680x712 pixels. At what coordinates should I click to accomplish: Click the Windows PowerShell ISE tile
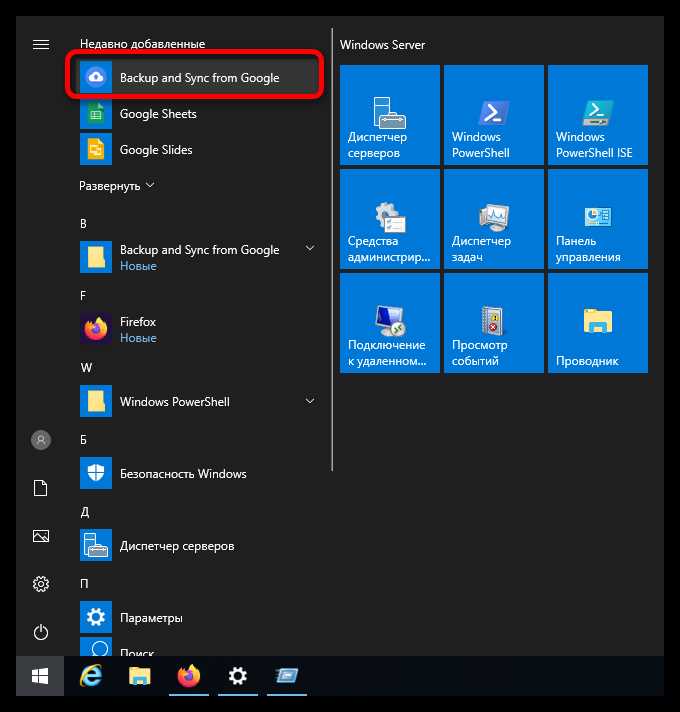click(x=598, y=115)
